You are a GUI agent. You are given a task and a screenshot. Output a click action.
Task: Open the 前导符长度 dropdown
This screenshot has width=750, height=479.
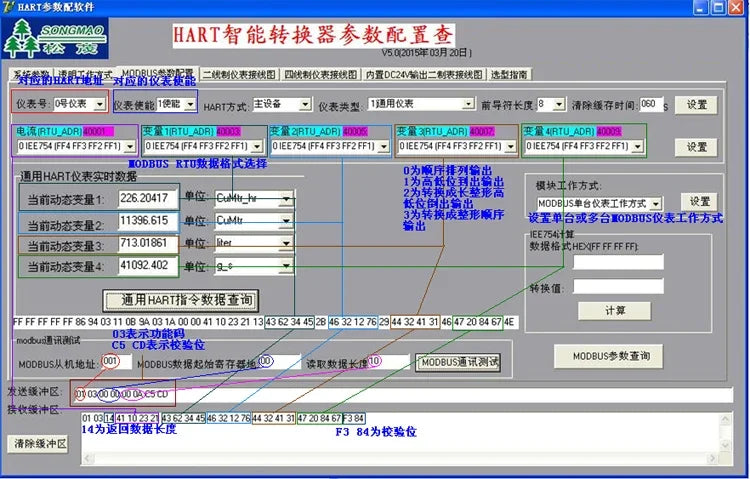pos(551,104)
